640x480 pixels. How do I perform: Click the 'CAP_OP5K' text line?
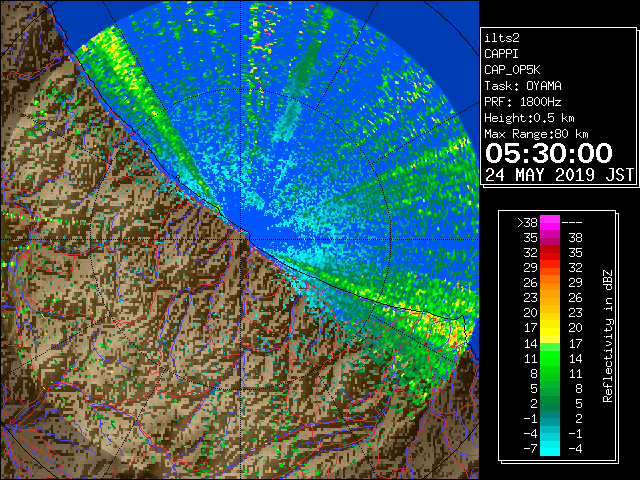512,70
